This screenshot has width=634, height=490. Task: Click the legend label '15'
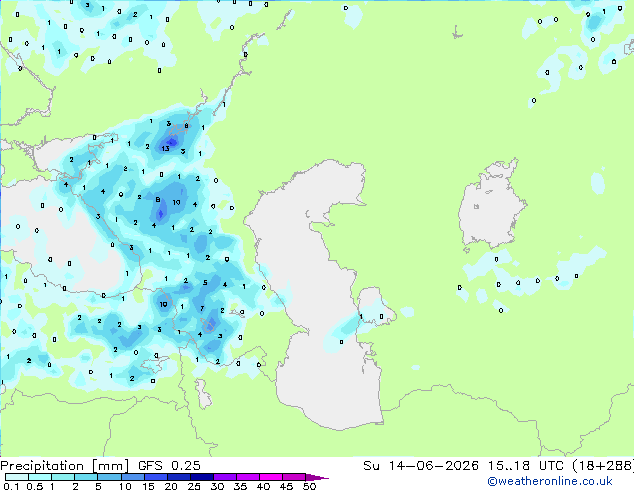click(148, 486)
